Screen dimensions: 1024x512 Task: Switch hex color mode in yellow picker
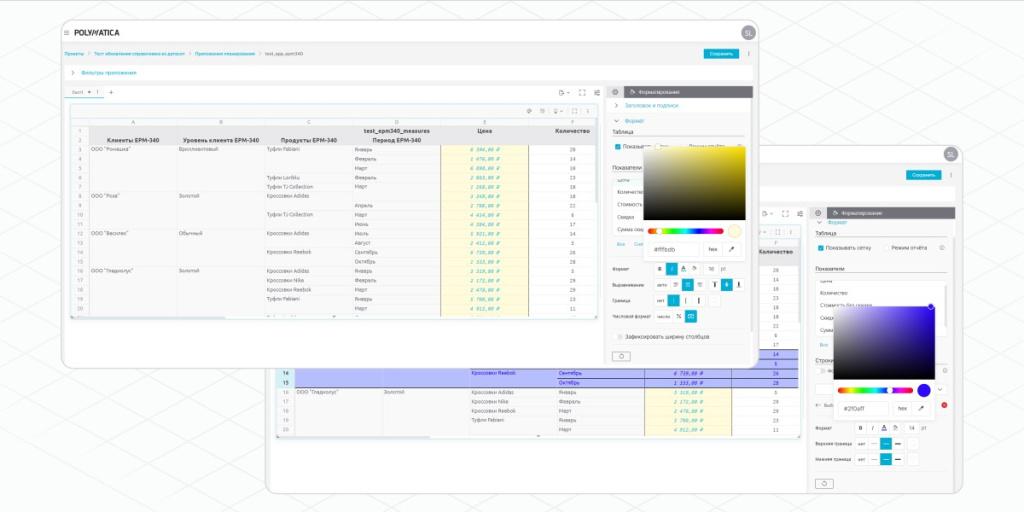click(x=712, y=249)
